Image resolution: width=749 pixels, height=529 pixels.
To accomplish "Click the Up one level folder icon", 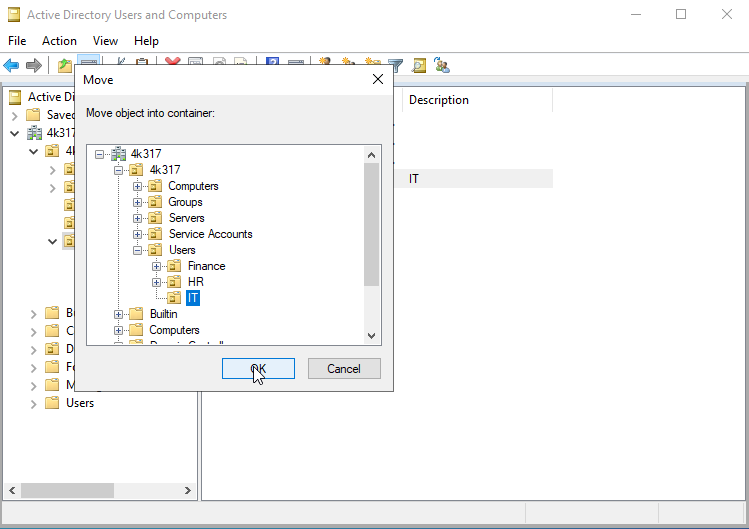I will pyautogui.click(x=65, y=65).
